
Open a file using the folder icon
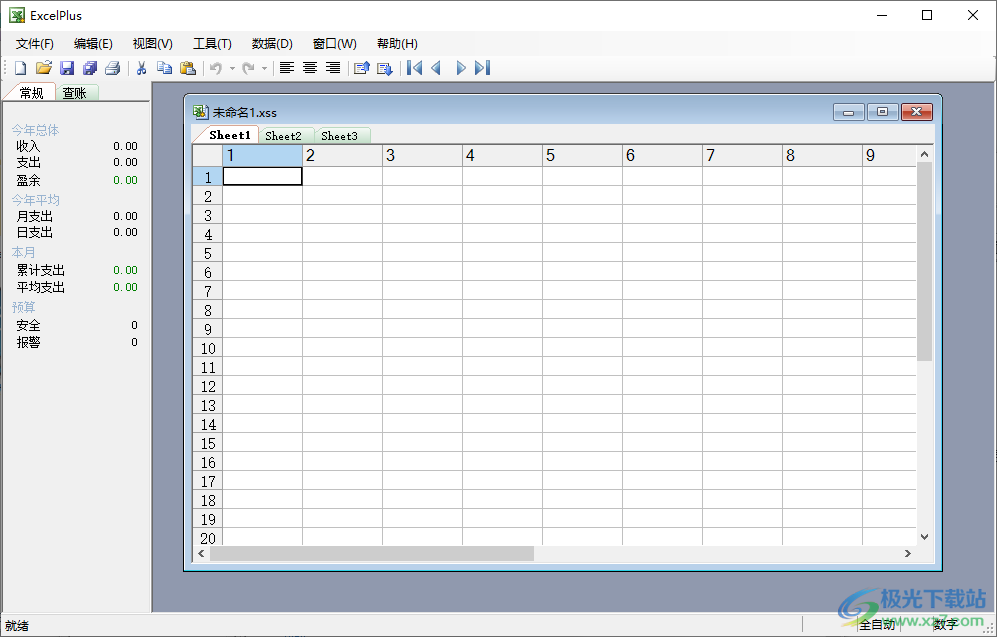43,68
